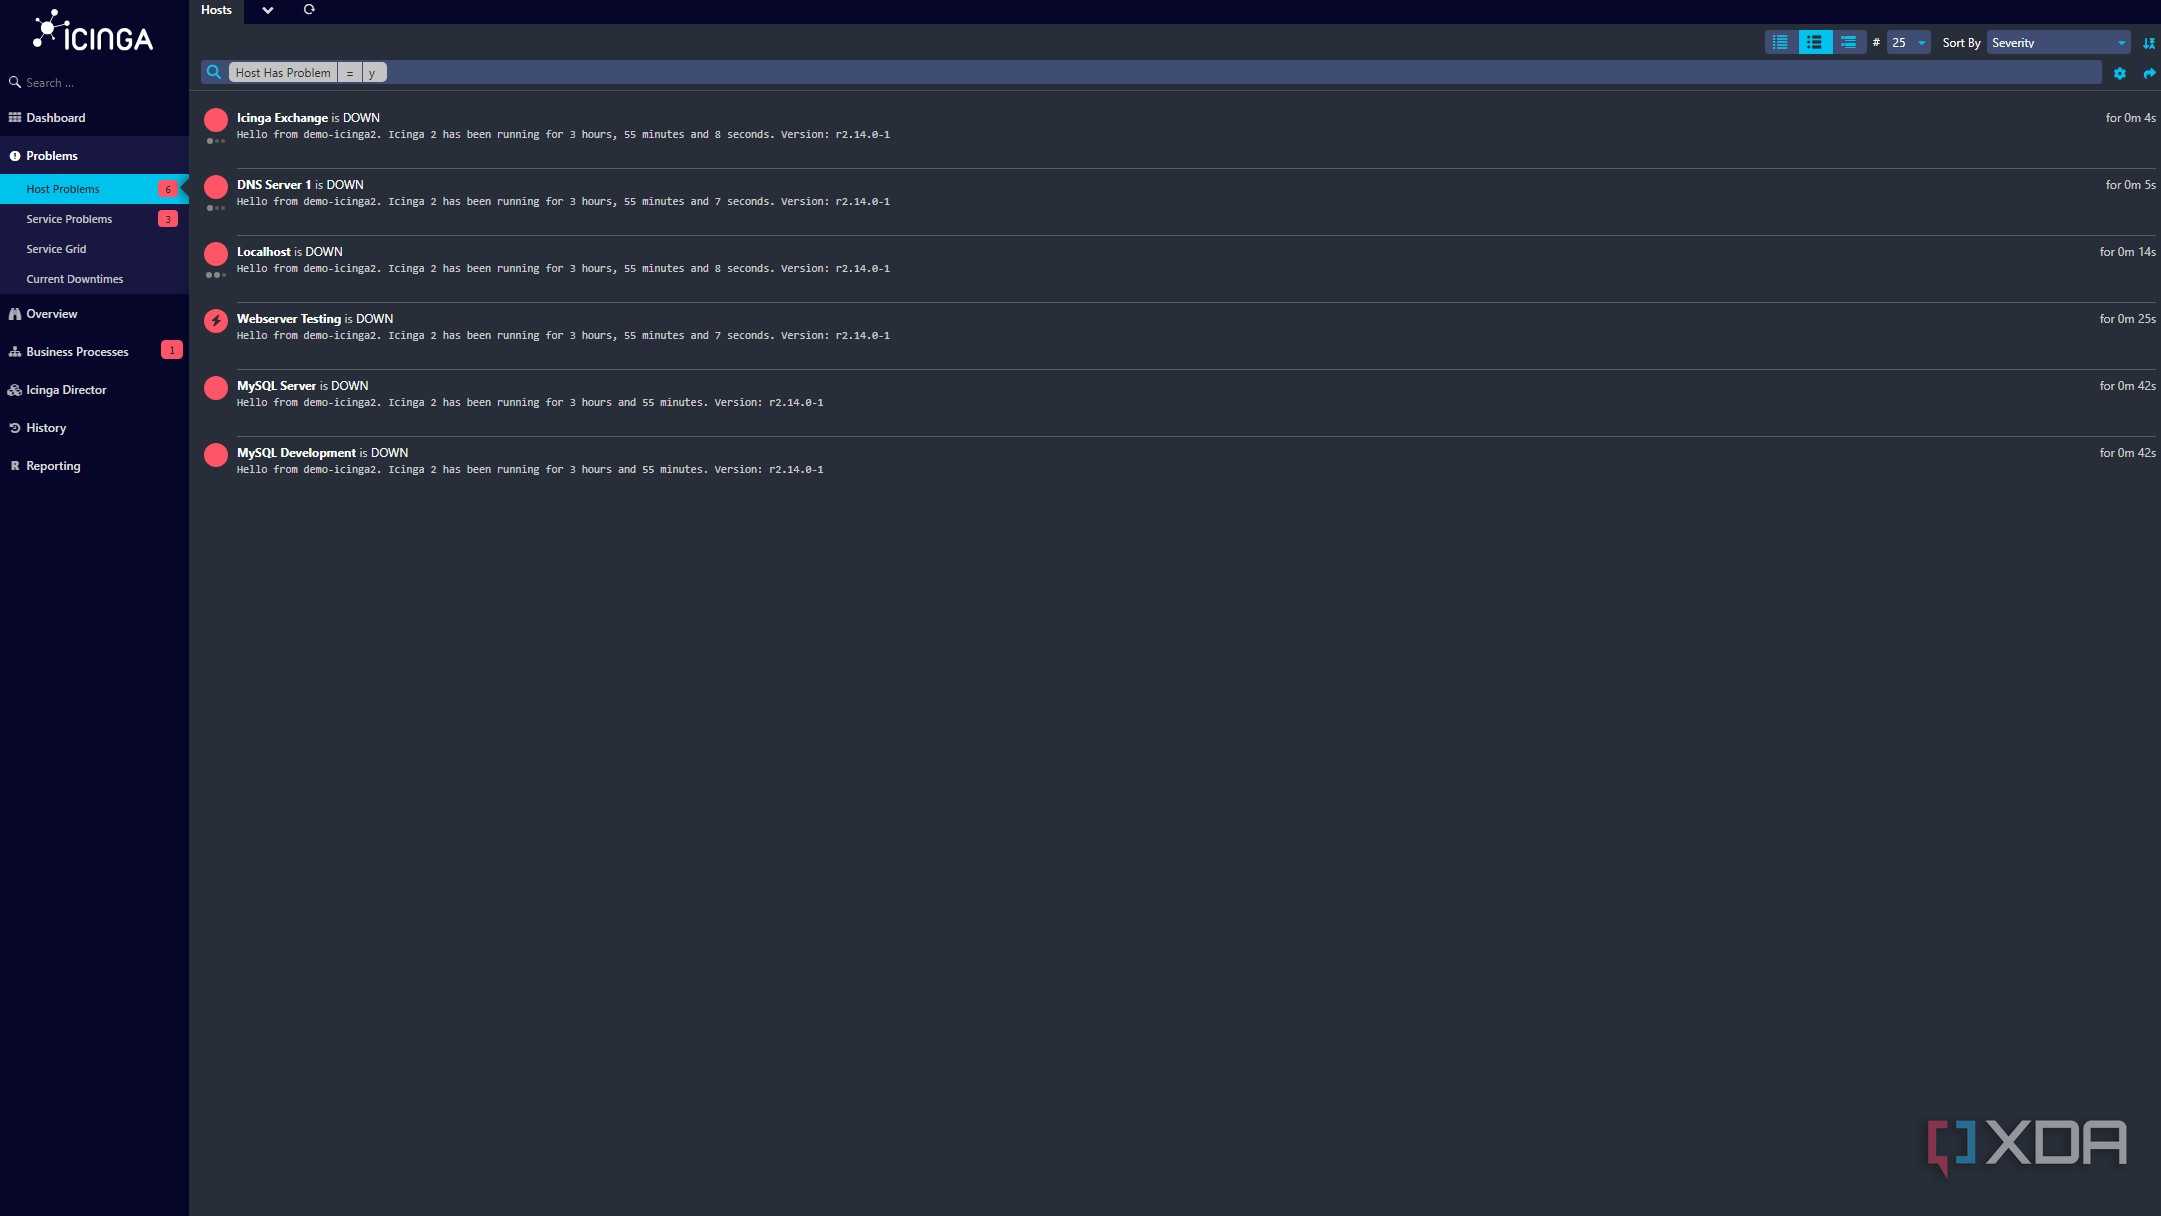Open Icinga Exchange host link

282,117
